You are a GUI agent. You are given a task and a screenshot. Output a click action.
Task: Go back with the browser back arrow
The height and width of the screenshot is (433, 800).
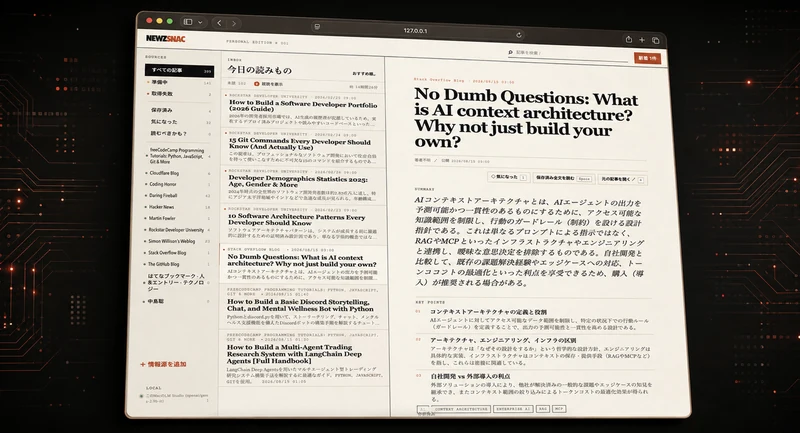pos(219,23)
